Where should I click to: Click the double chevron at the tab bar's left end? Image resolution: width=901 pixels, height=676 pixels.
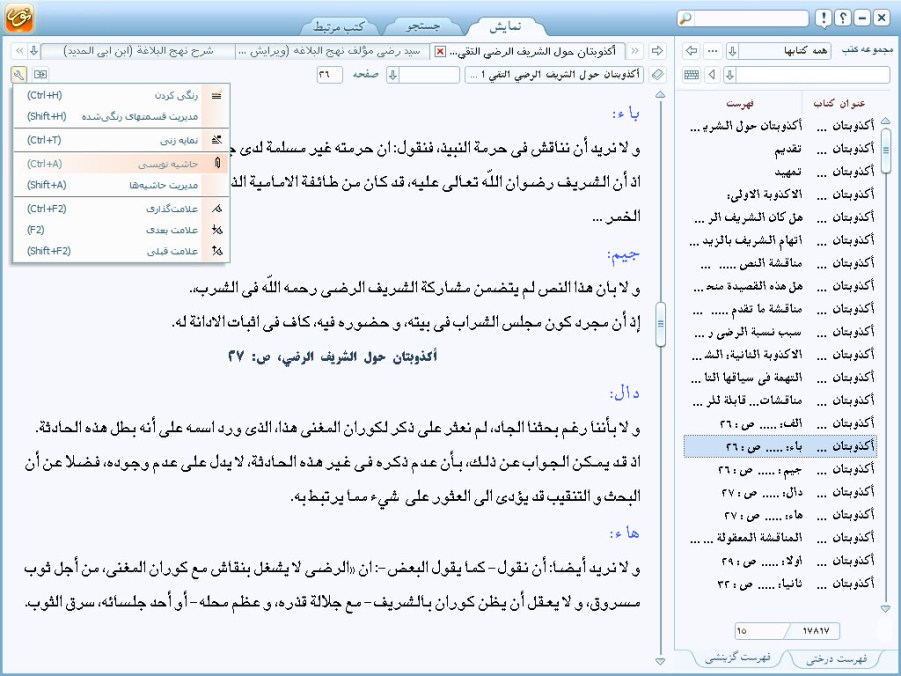(x=19, y=51)
